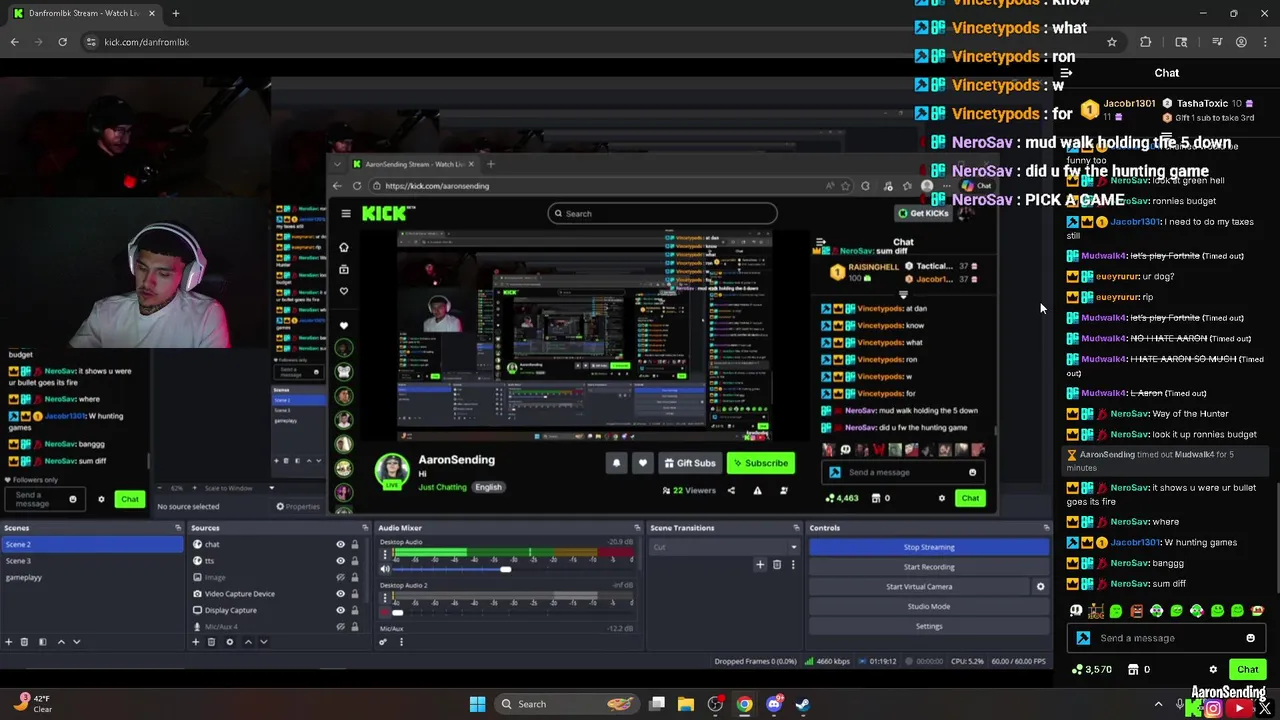Click Stop Streaming button
Image resolution: width=1280 pixels, height=720 pixels.
(x=929, y=547)
